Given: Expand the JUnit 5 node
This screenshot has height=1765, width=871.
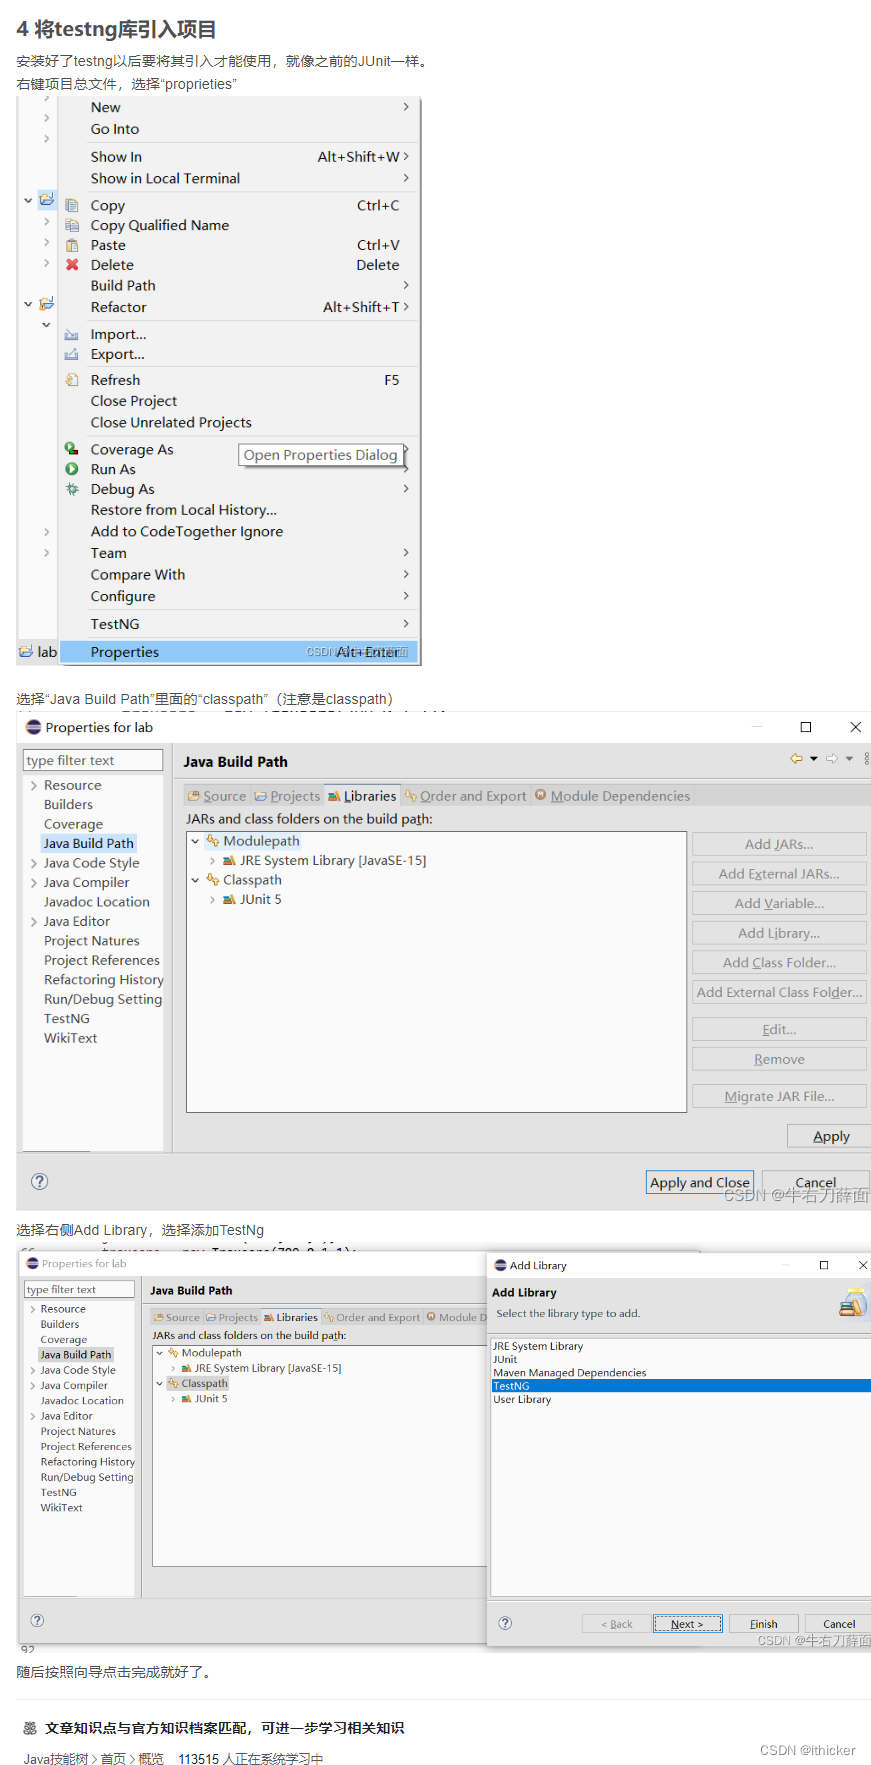Looking at the screenshot, I should [x=212, y=899].
